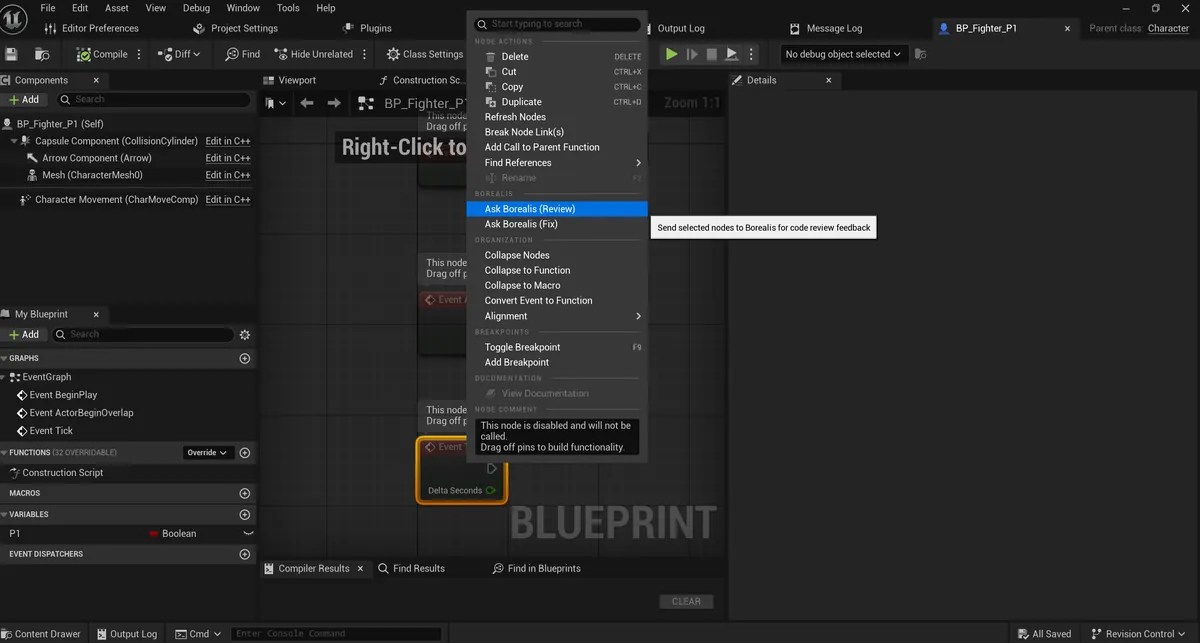
Task: Click Edit in C++ for Arrow Component
Action: point(228,158)
